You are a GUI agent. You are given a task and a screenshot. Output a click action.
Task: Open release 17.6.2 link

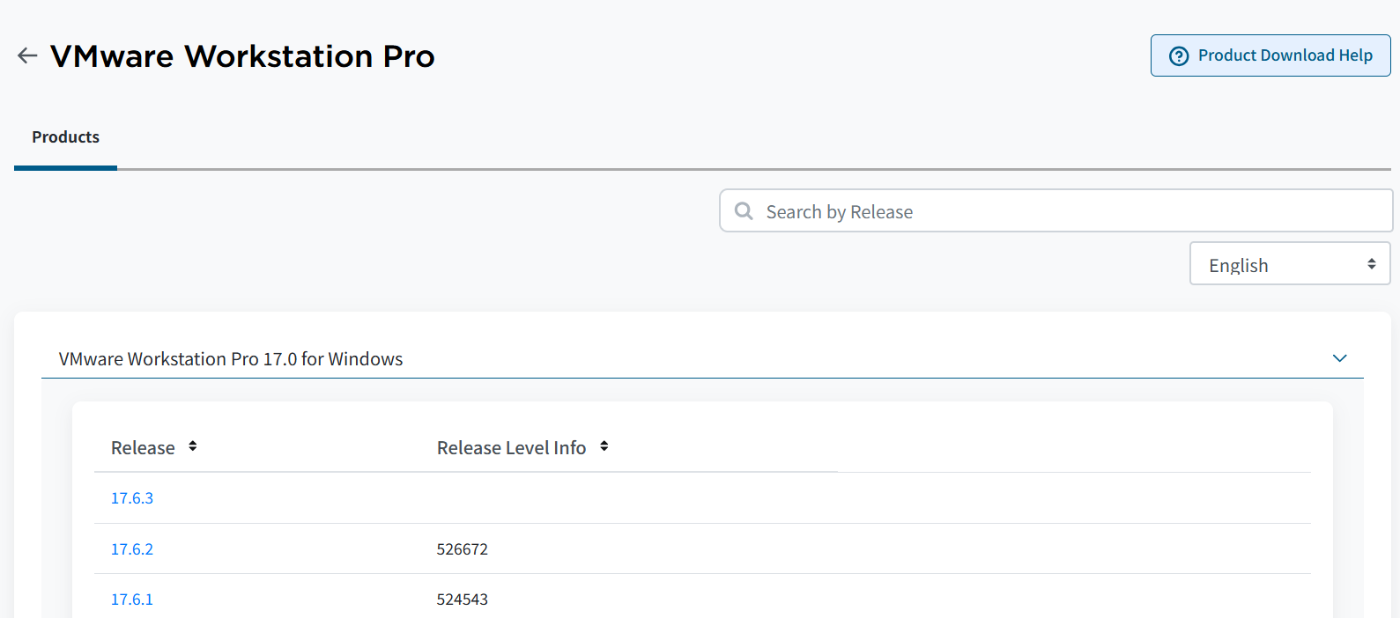[132, 549]
